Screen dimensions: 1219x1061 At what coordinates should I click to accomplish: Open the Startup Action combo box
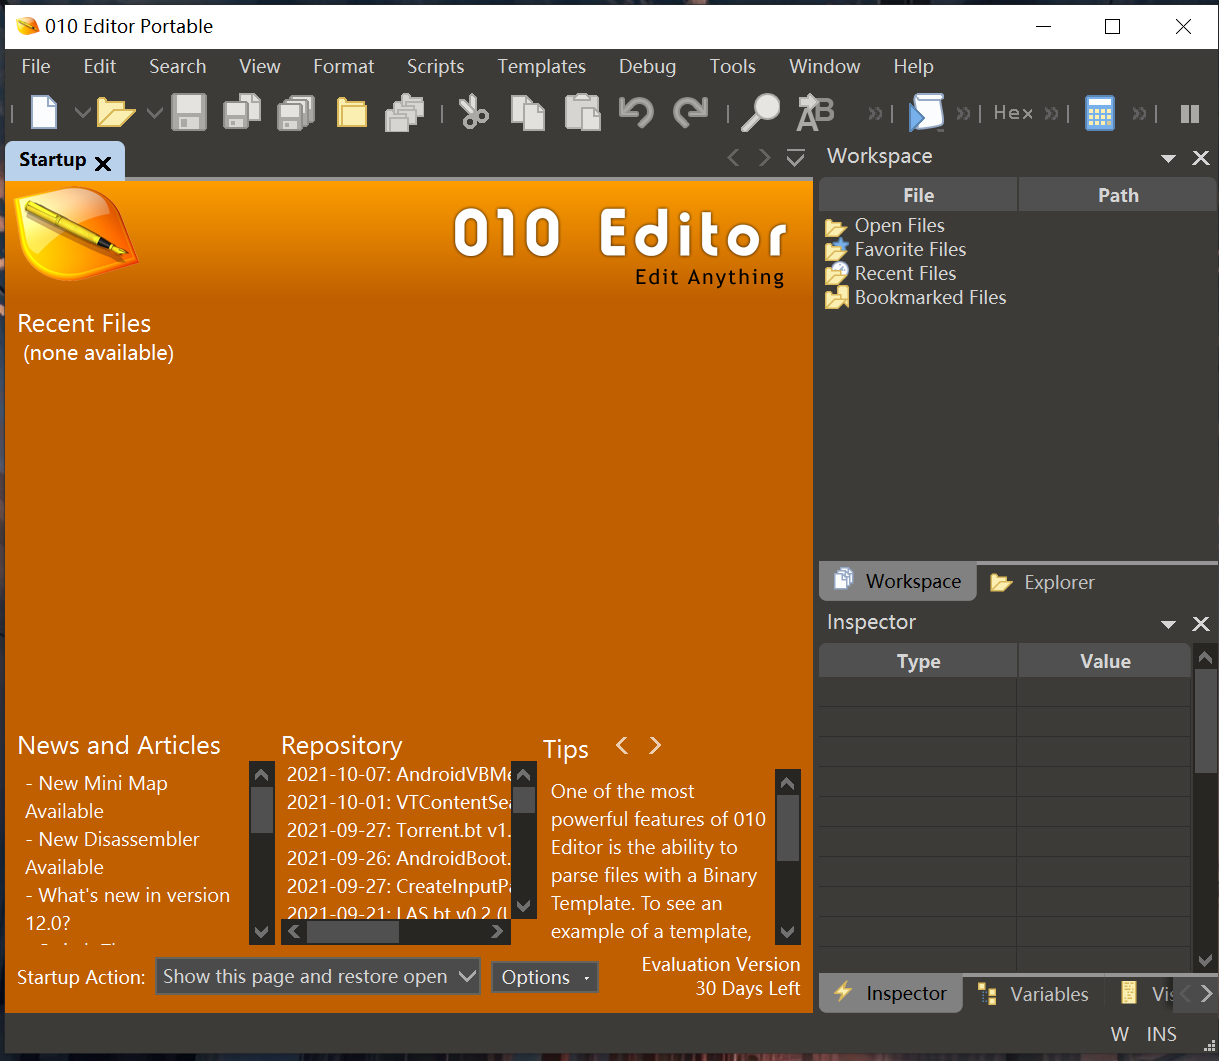[318, 977]
